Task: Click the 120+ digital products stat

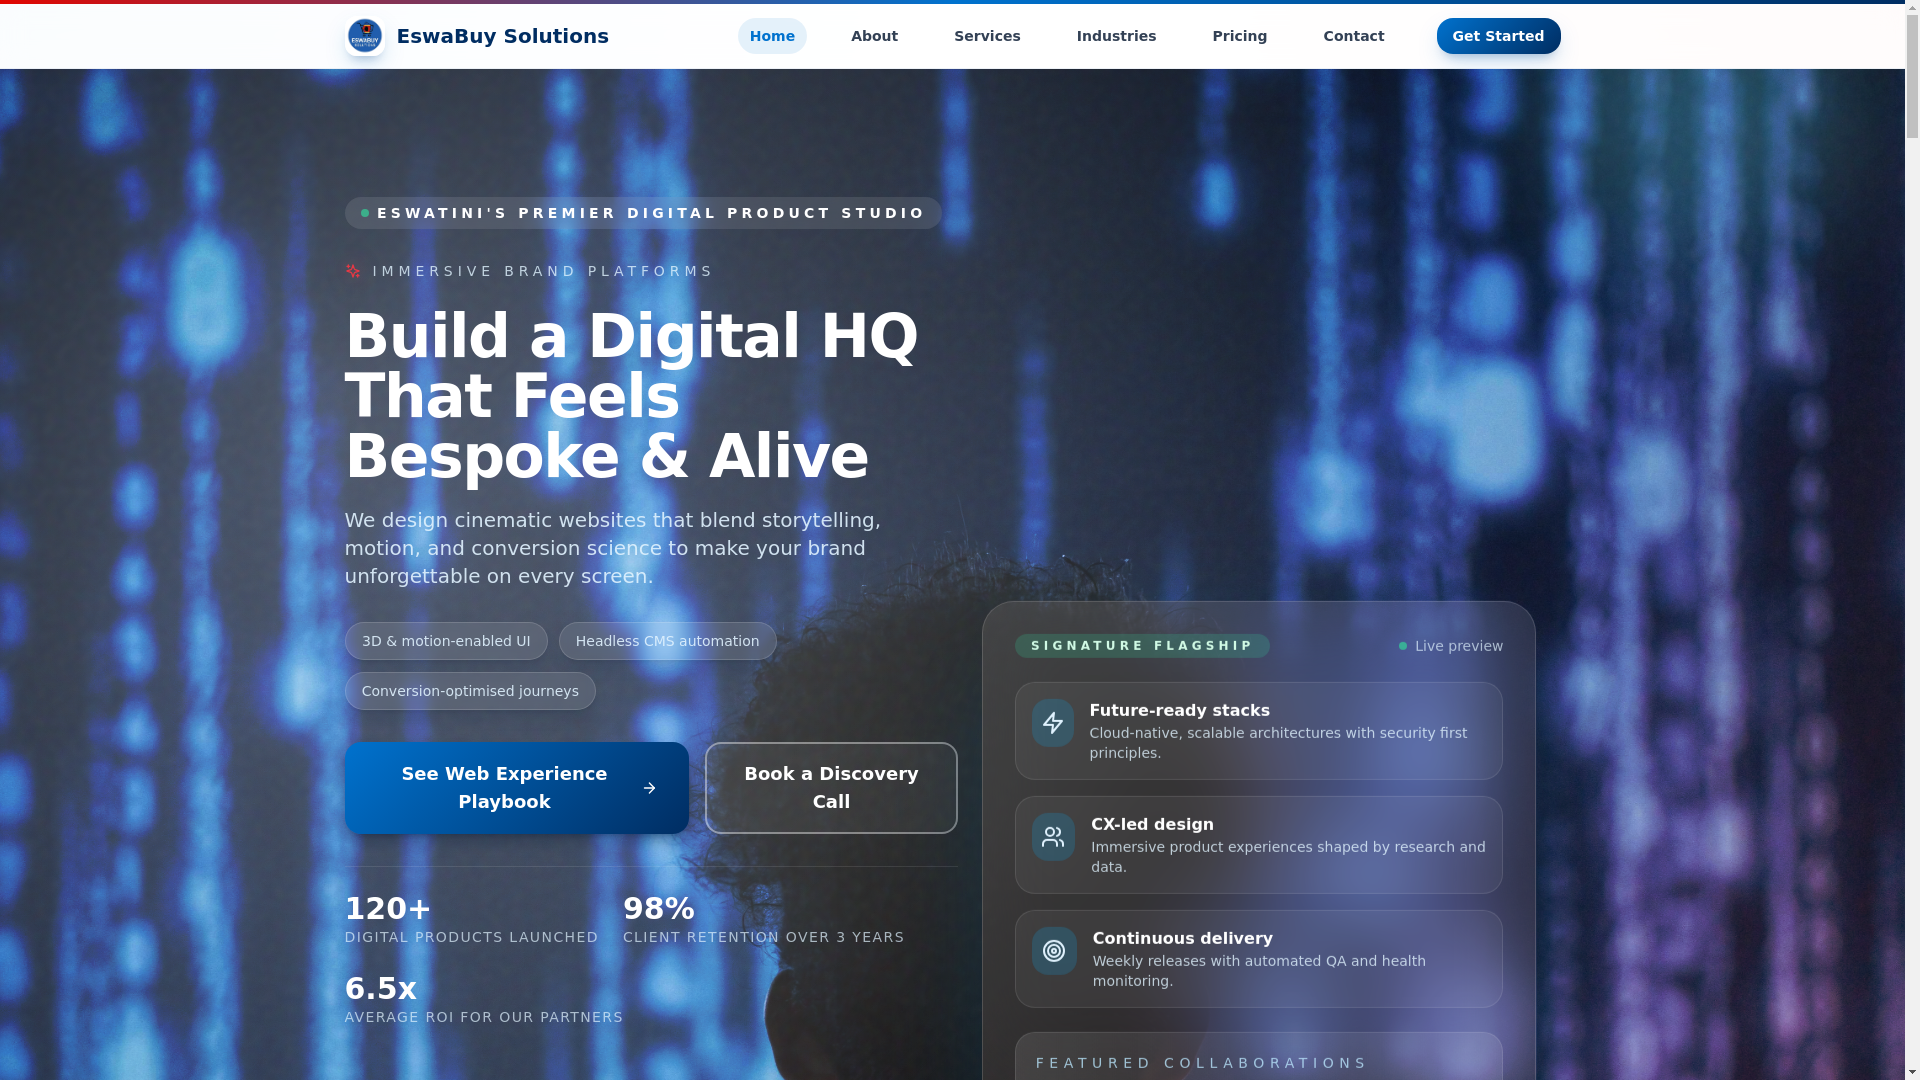Action: (471, 918)
